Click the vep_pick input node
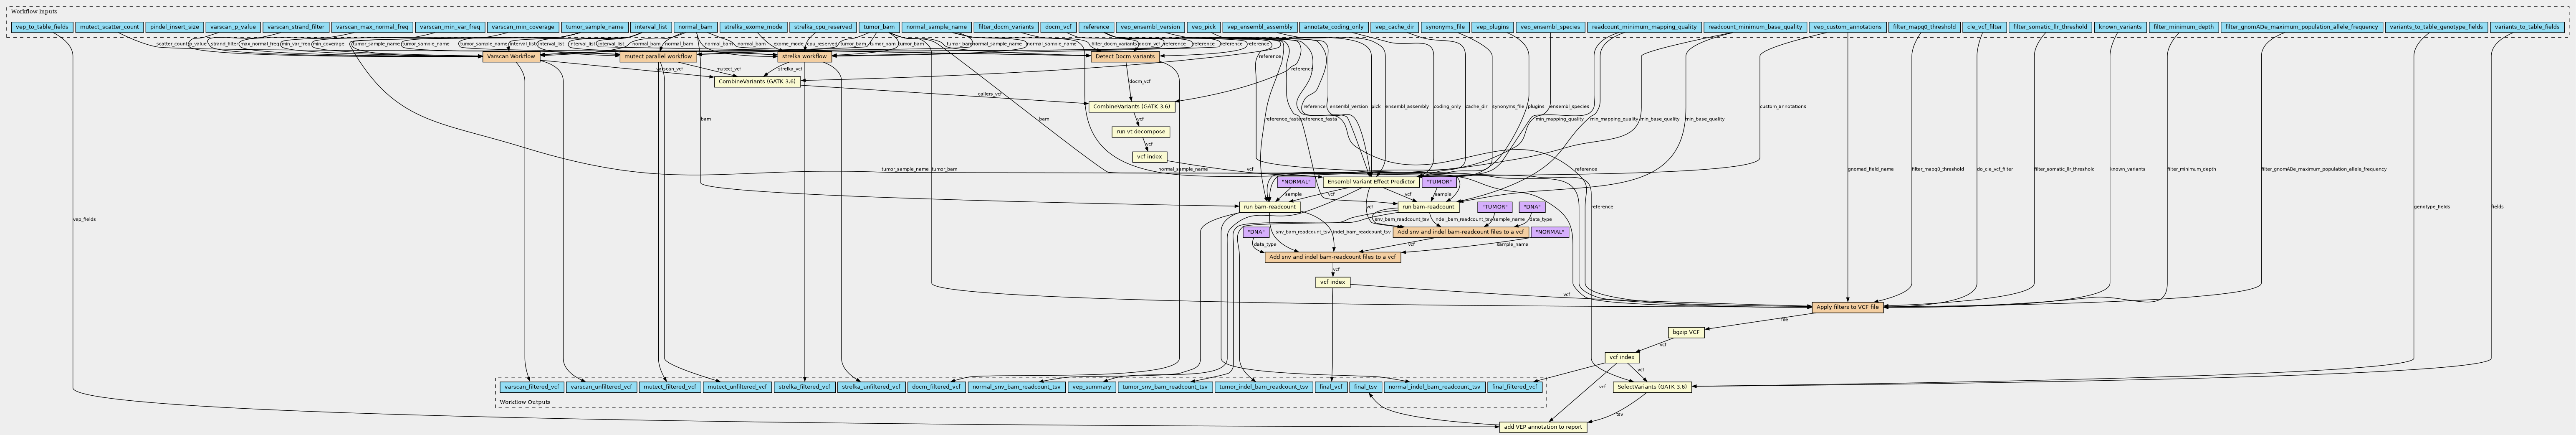 tap(1203, 27)
